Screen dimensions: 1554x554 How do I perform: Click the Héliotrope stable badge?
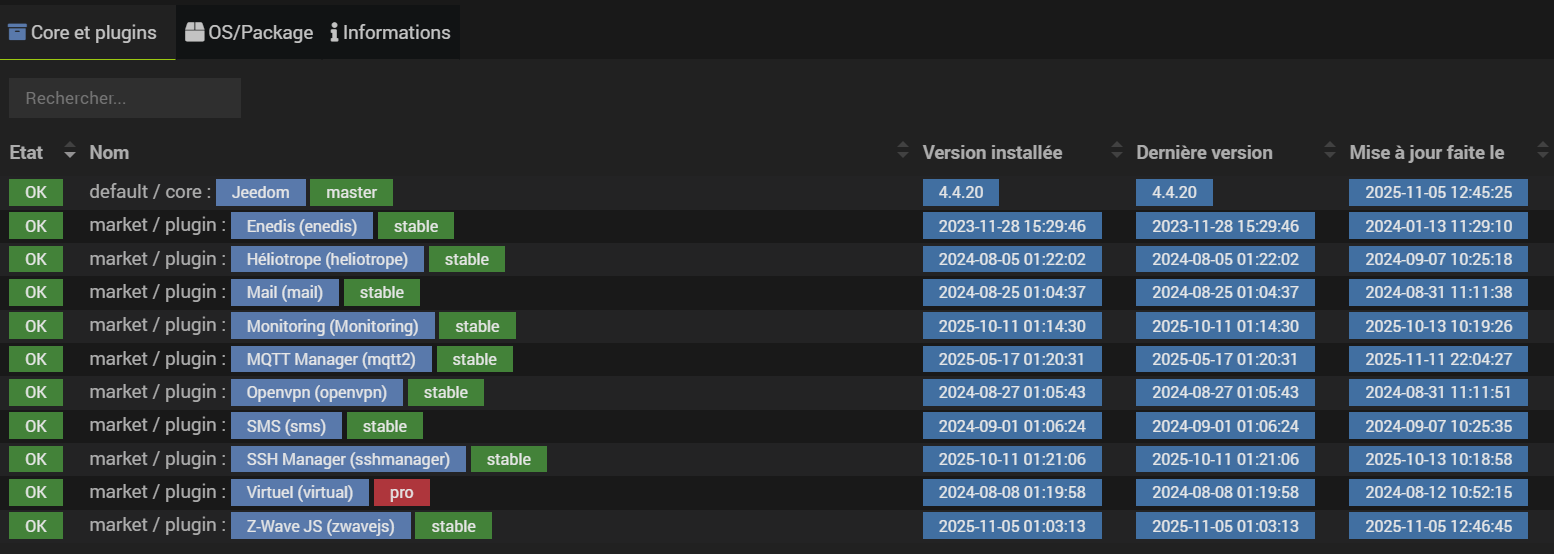click(467, 259)
